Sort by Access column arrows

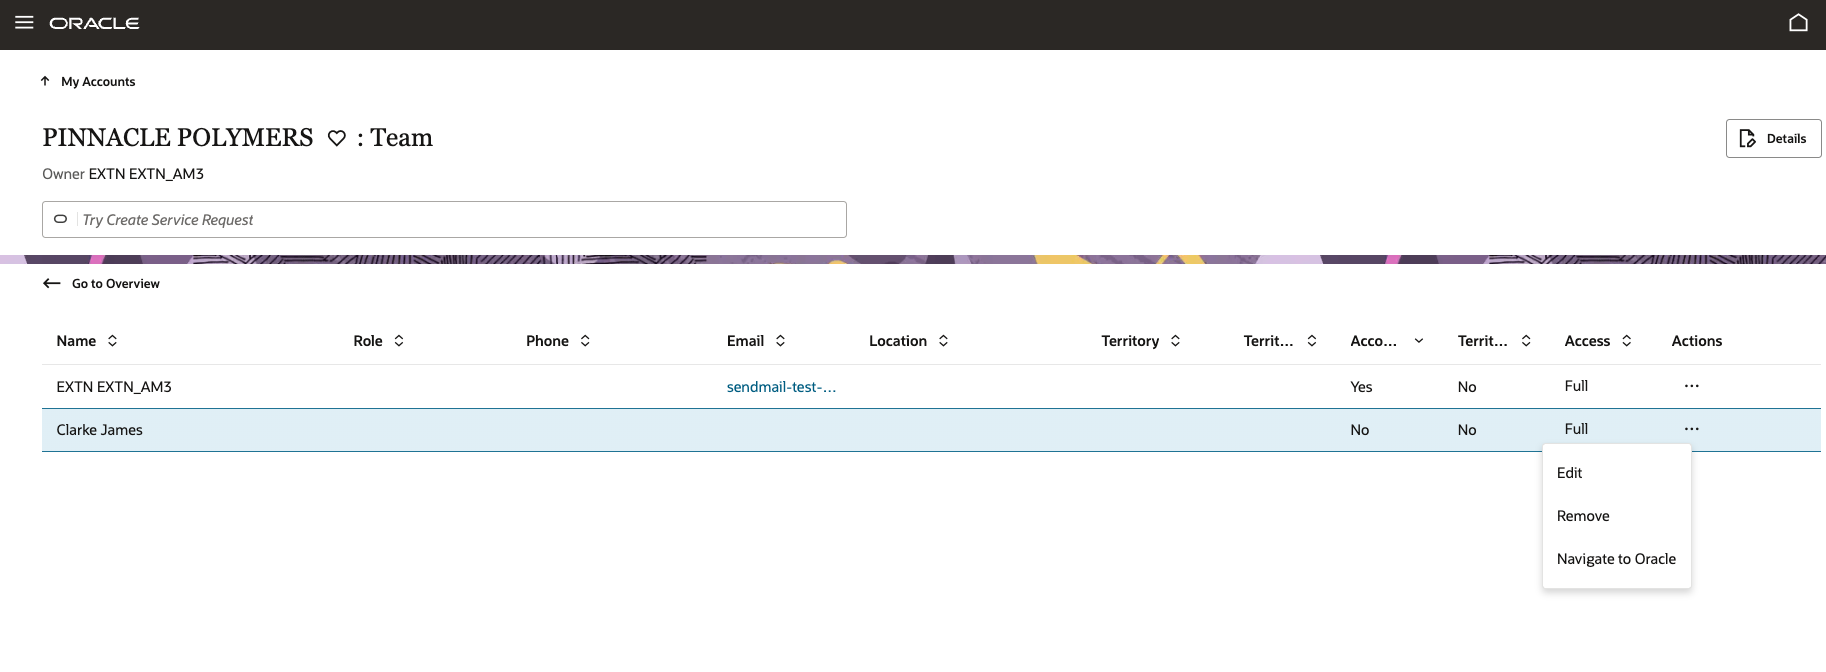[x=1627, y=341]
